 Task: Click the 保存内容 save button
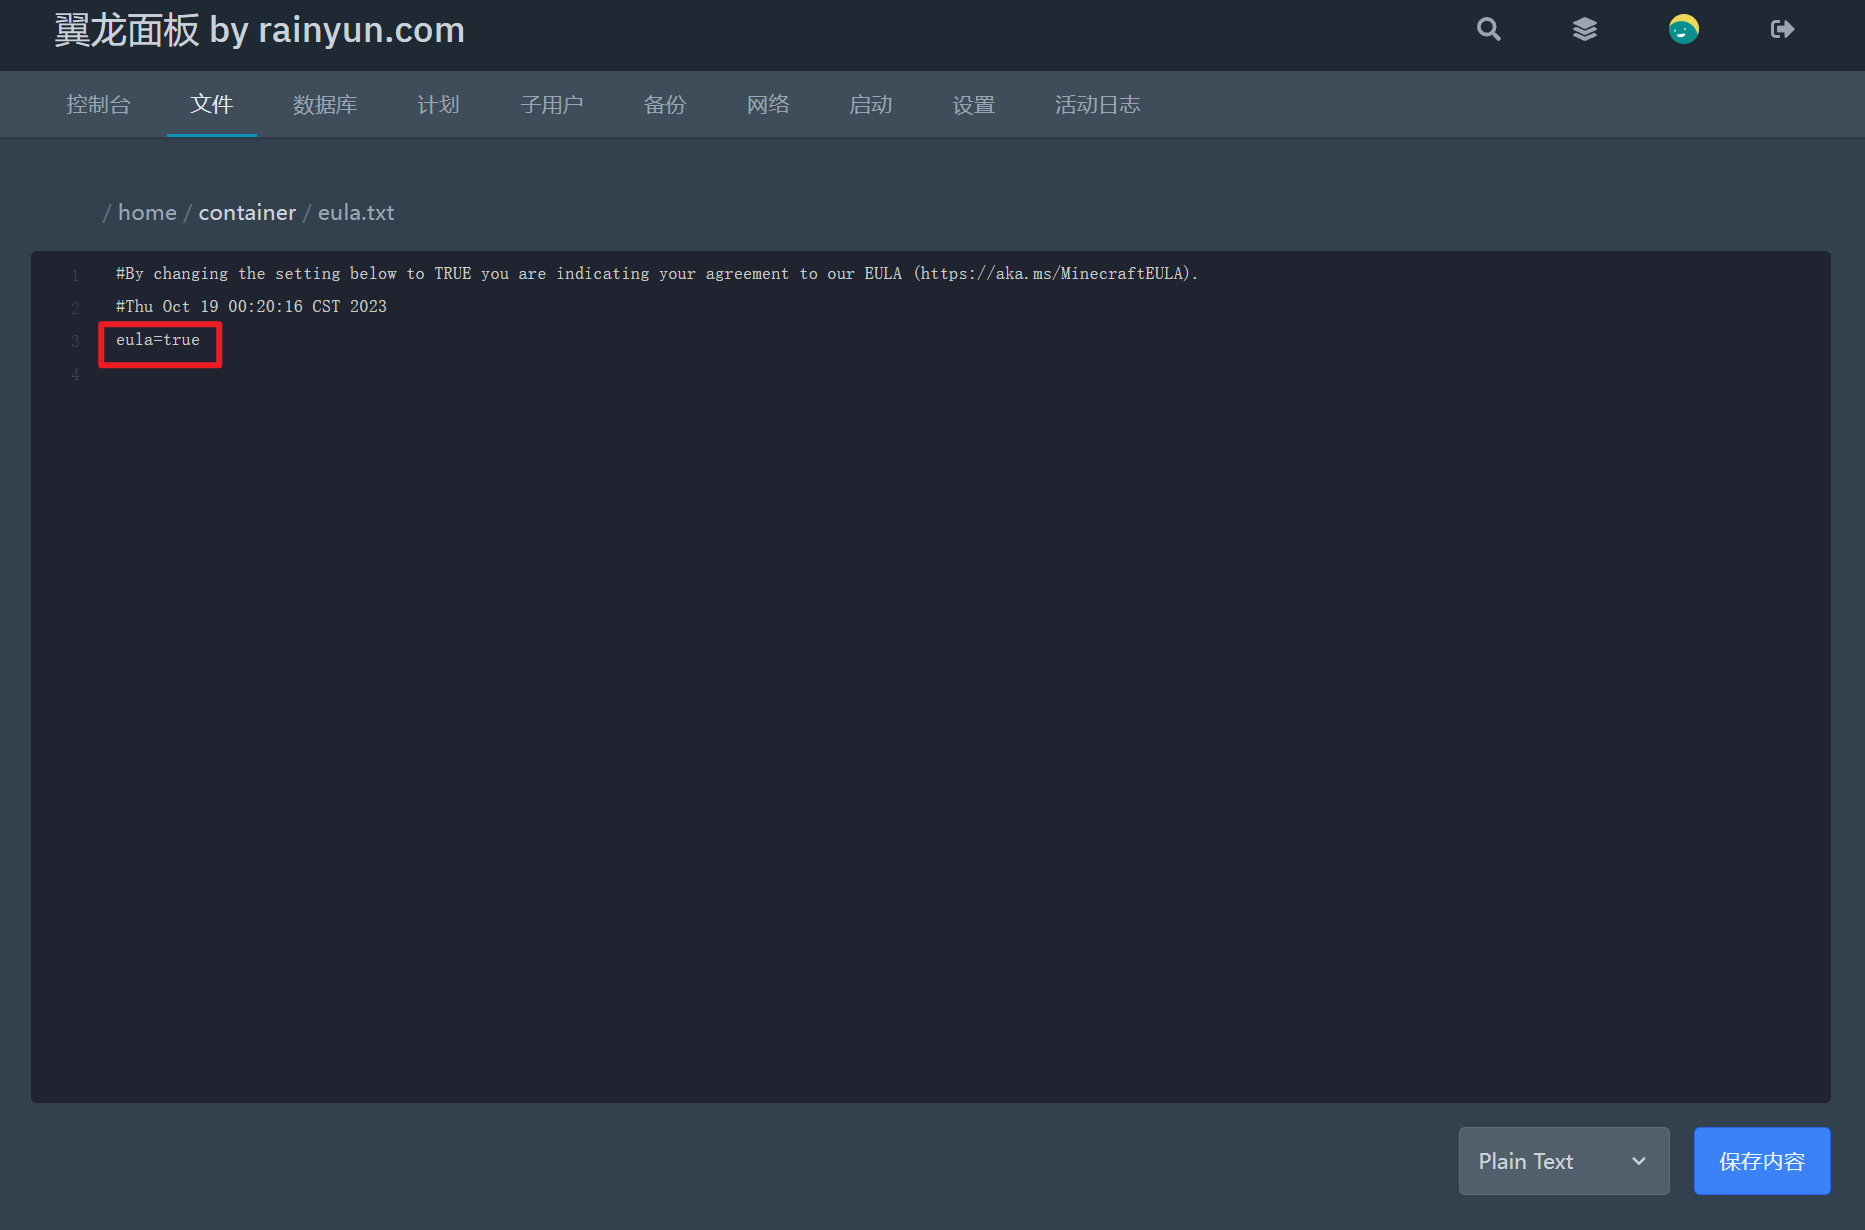click(x=1762, y=1161)
